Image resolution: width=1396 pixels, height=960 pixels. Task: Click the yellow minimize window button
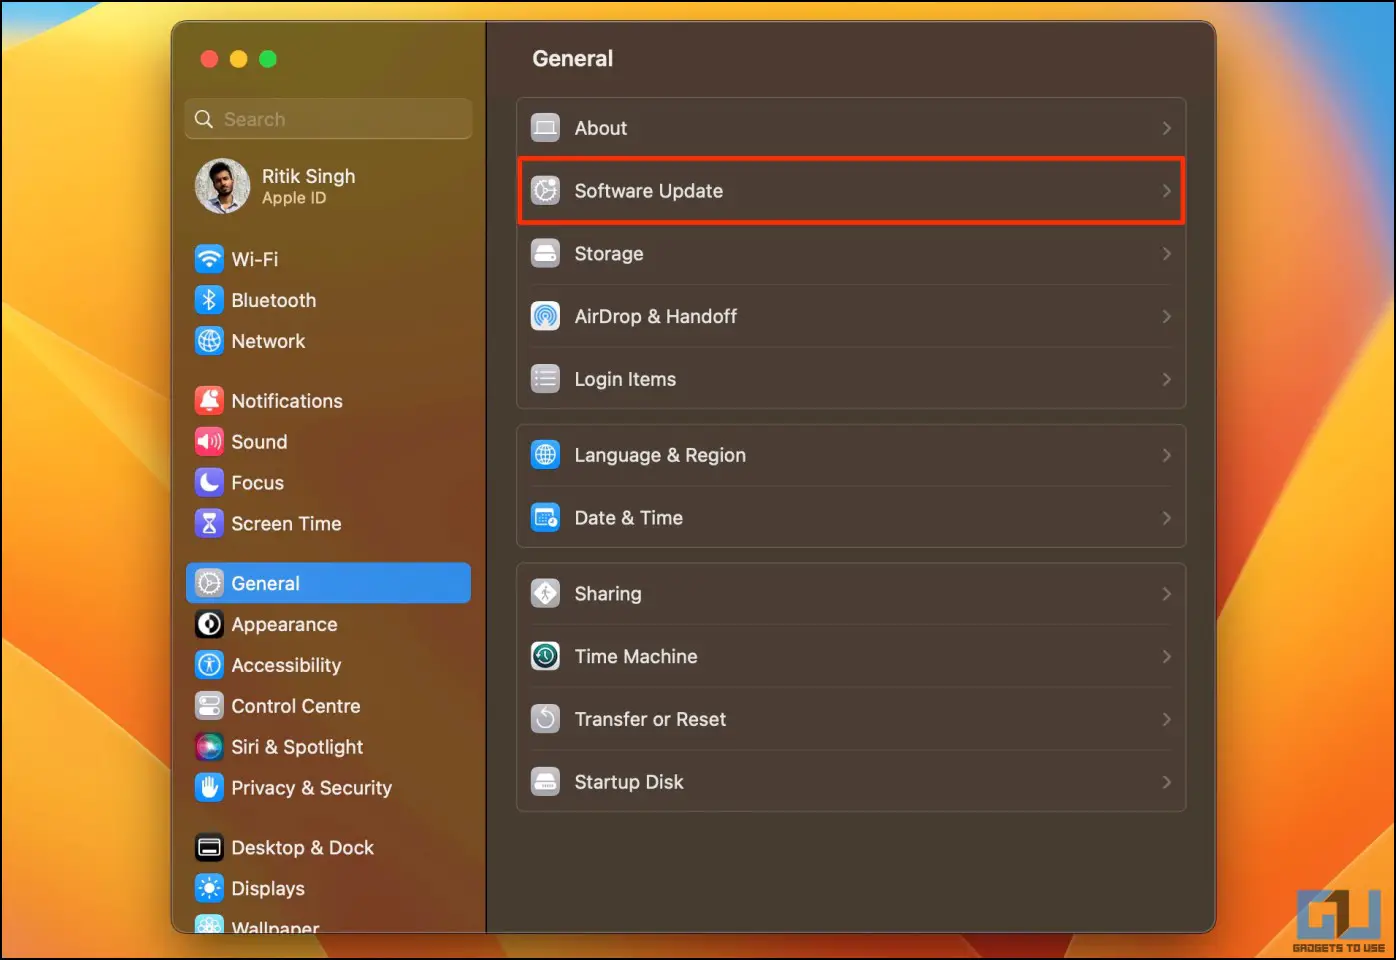point(238,59)
